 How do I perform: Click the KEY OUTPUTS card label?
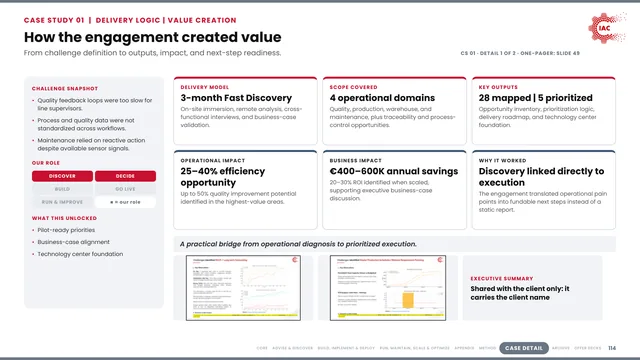tap(498, 87)
